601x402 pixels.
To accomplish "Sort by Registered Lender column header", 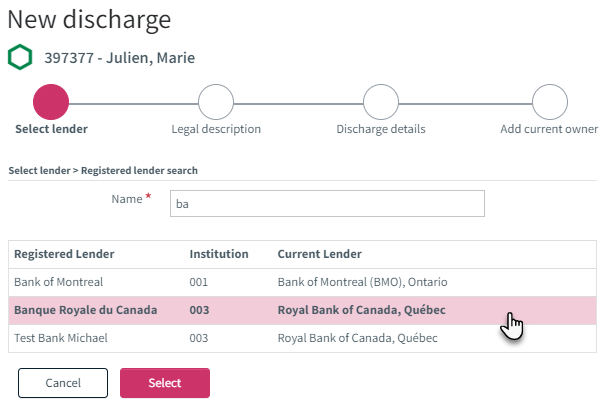I will 64,254.
